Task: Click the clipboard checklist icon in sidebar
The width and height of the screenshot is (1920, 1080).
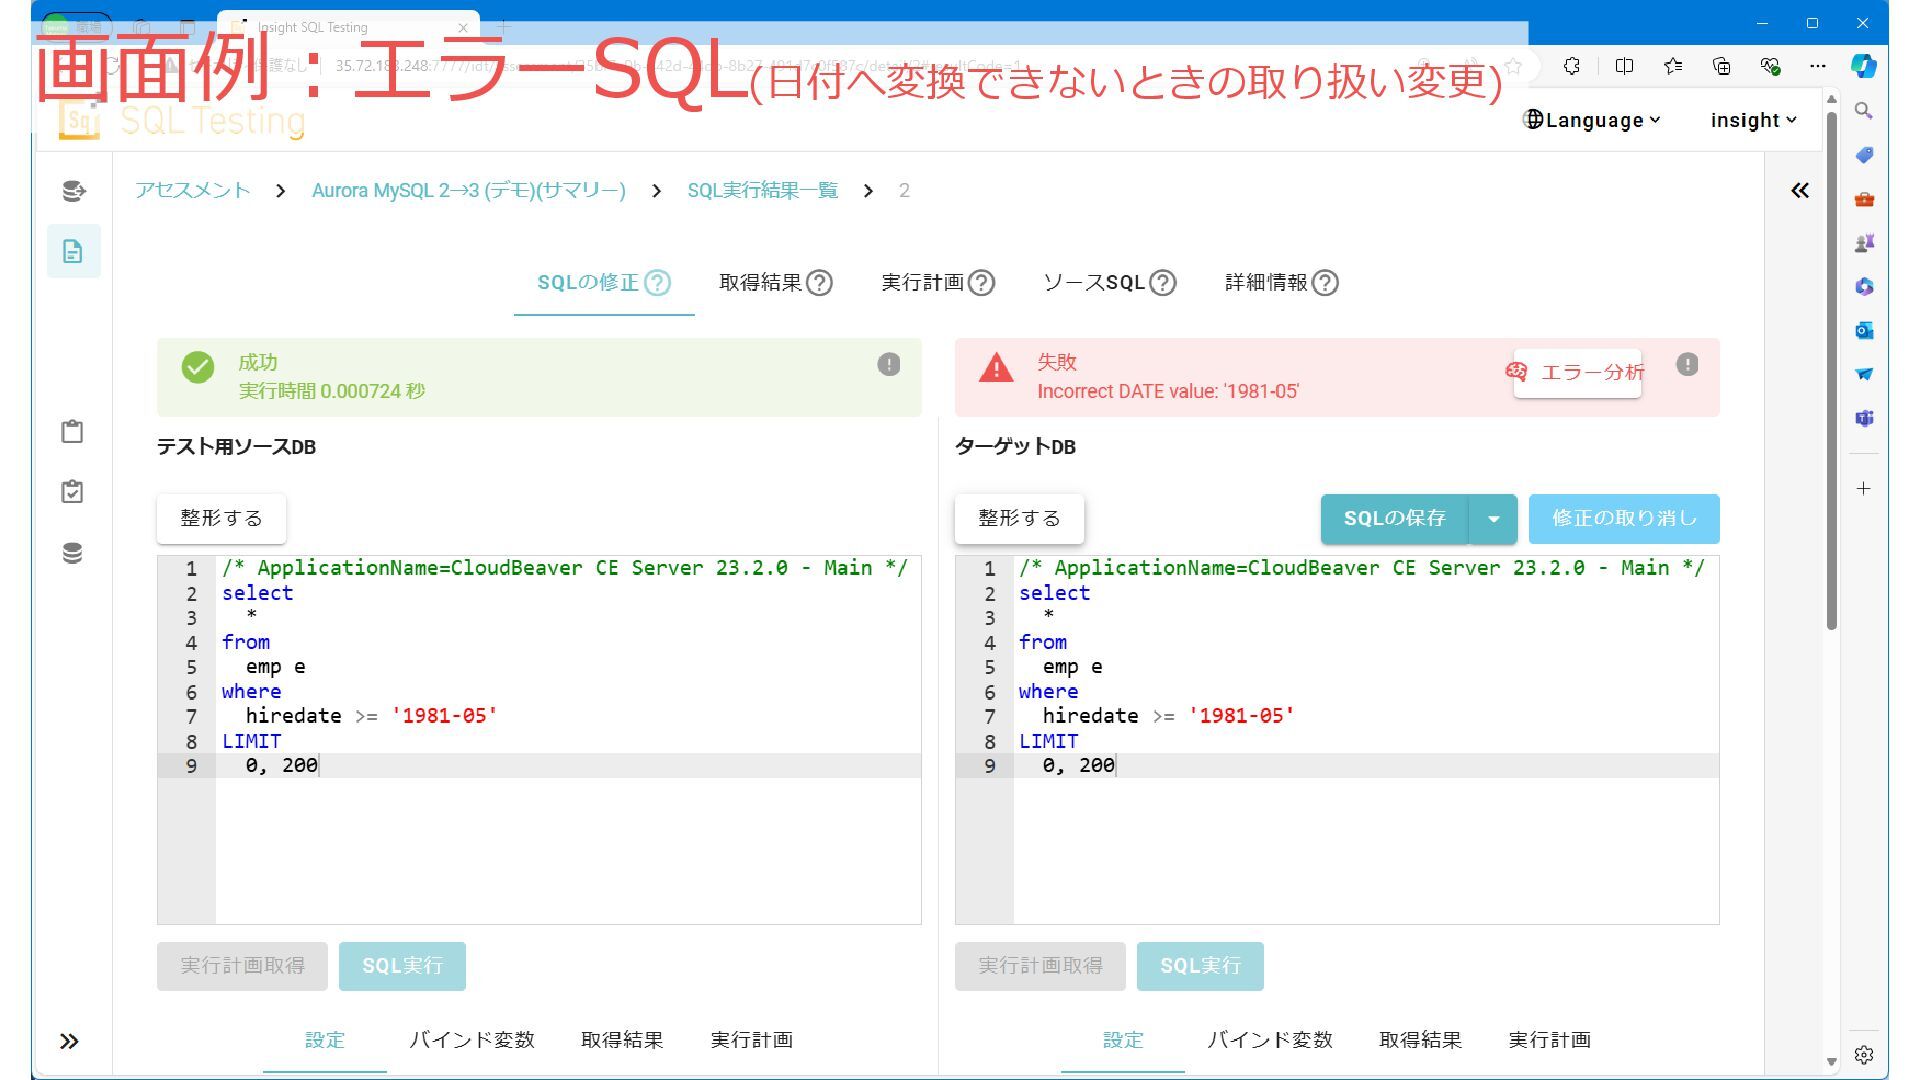Action: click(72, 491)
